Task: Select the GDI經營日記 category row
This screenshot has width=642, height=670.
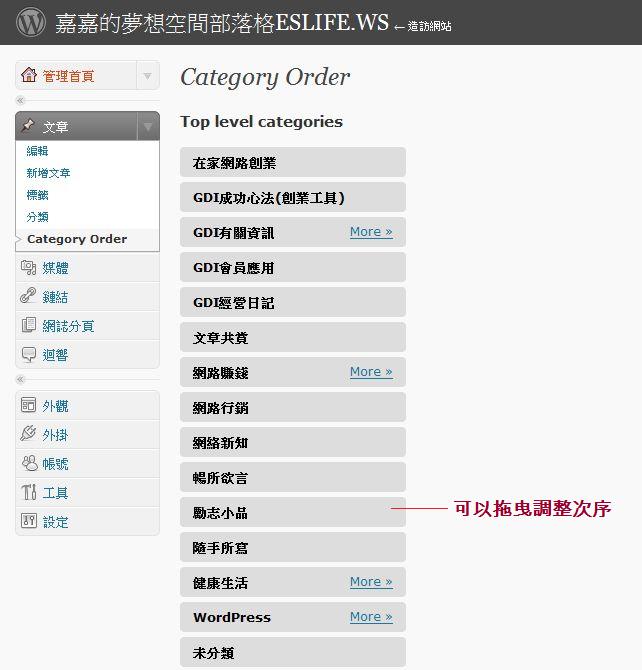Action: 293,303
